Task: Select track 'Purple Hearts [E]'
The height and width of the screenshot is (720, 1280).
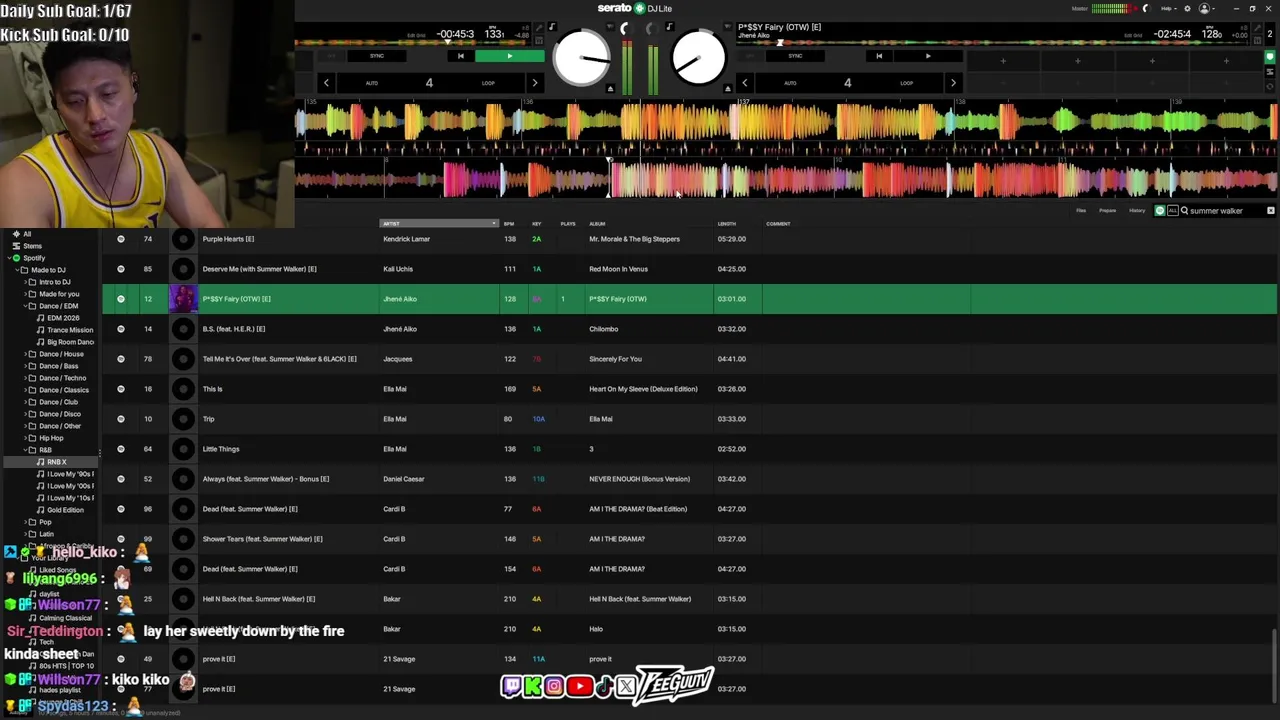Action: click(x=228, y=239)
